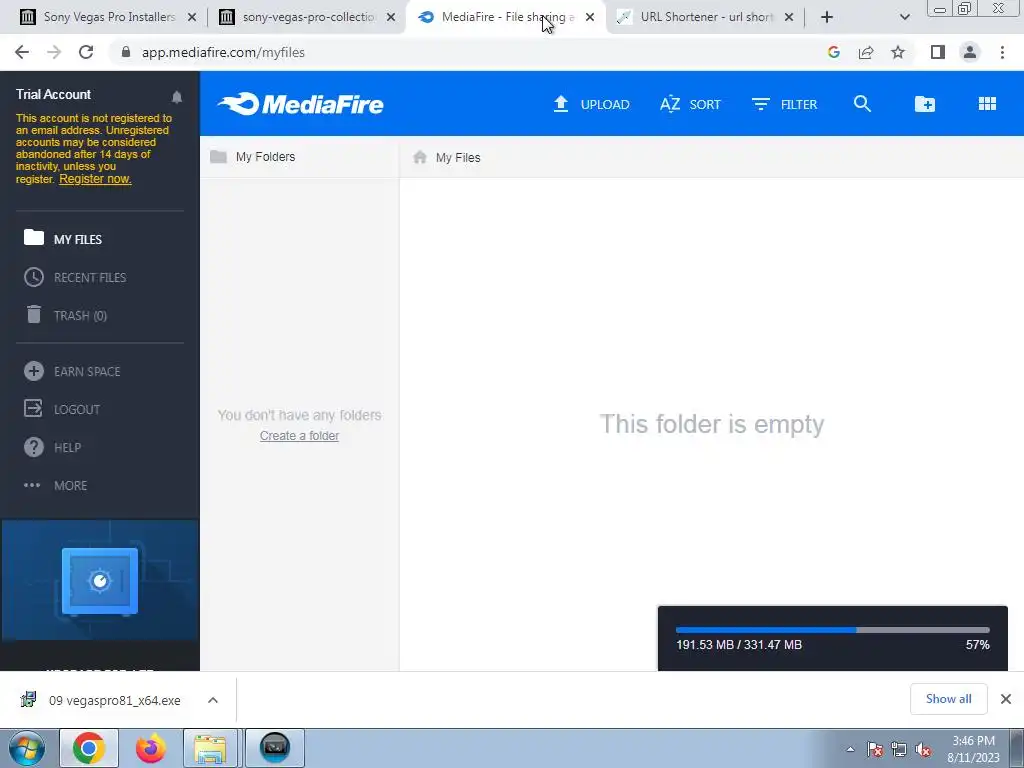Click Chrome icon in taskbar
This screenshot has width=1024, height=768.
click(x=89, y=748)
